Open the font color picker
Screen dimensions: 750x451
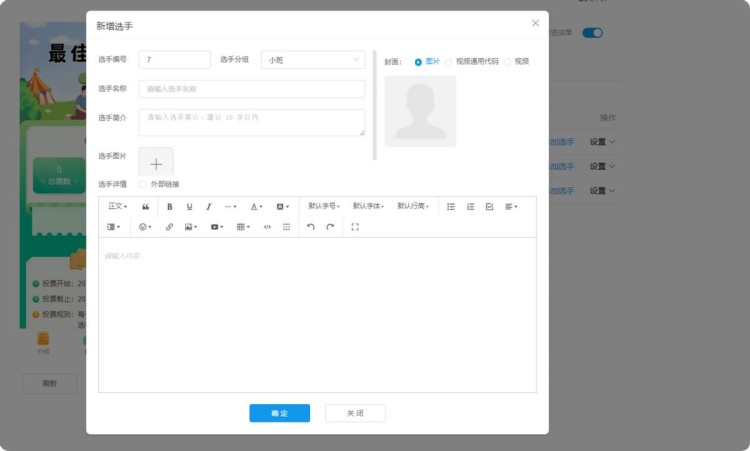point(256,207)
